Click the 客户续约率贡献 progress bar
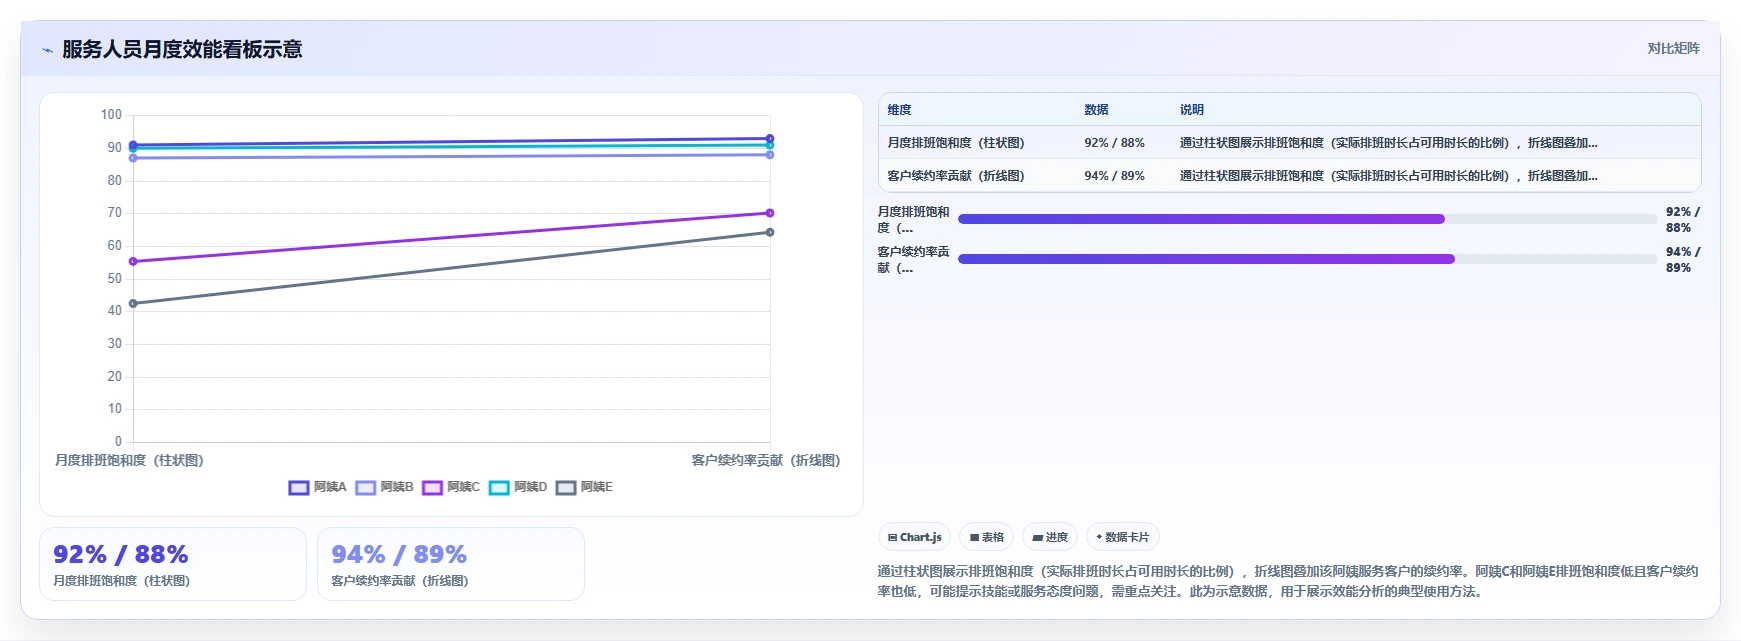 pos(1308,259)
